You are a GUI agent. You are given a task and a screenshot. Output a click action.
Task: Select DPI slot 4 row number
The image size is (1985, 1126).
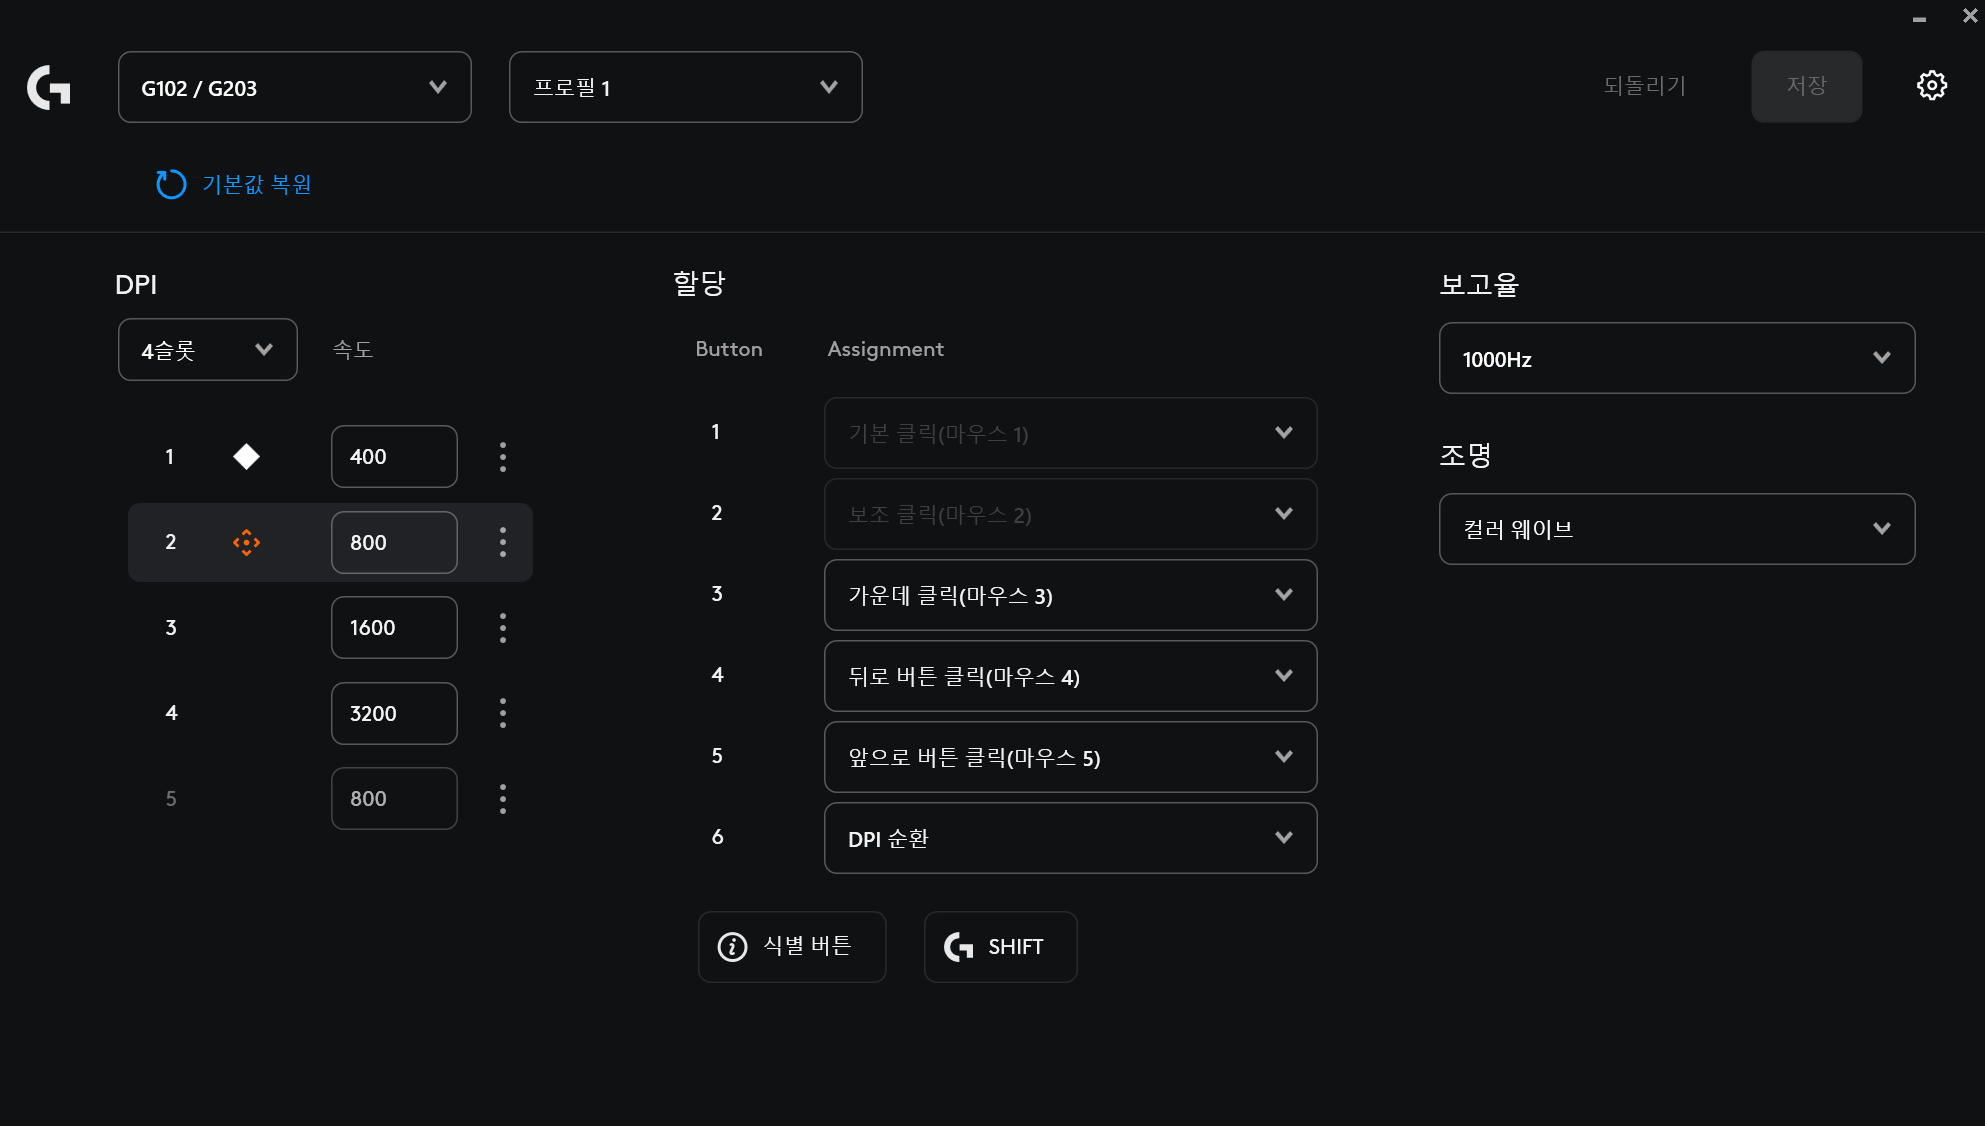(x=171, y=713)
